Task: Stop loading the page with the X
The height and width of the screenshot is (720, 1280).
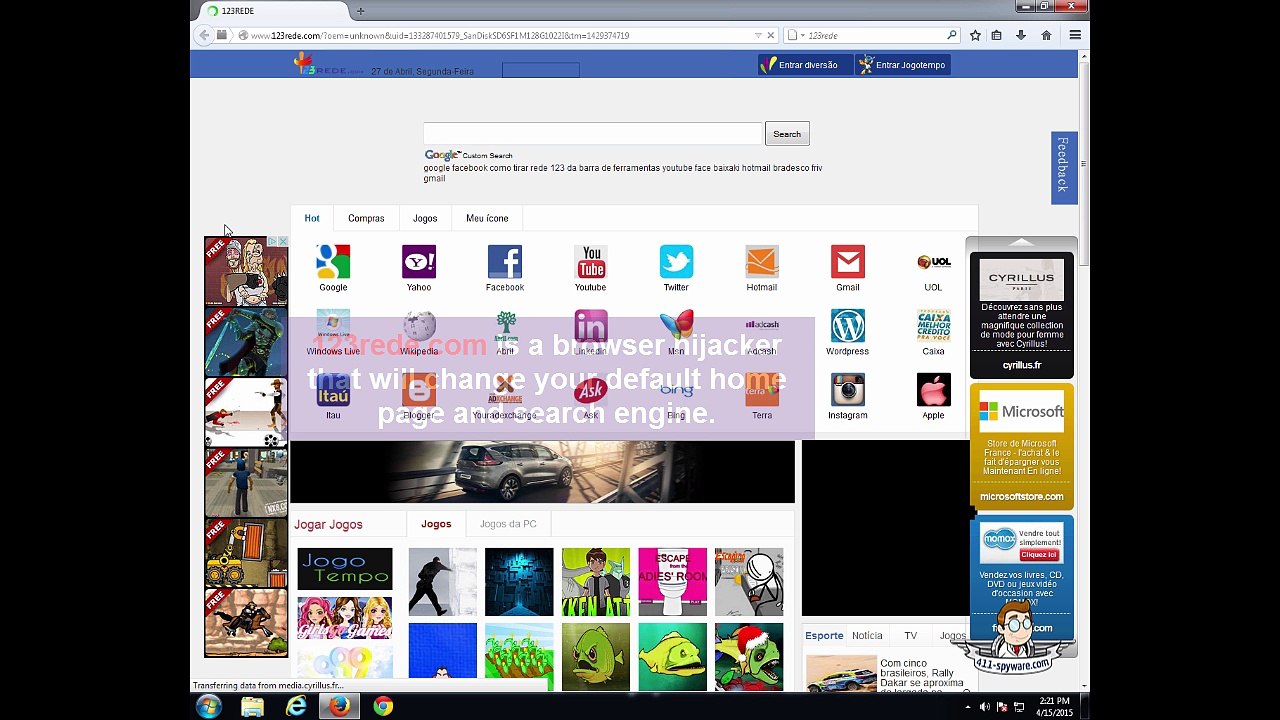Action: (x=770, y=35)
